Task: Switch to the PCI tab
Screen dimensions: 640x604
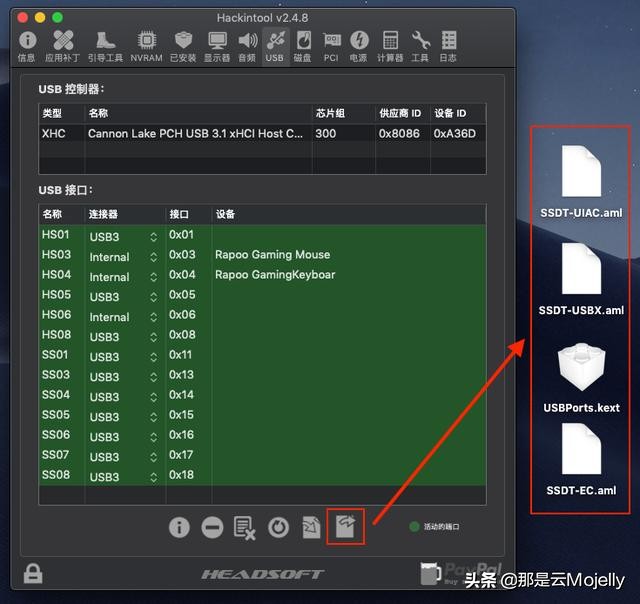Action: pyautogui.click(x=331, y=45)
